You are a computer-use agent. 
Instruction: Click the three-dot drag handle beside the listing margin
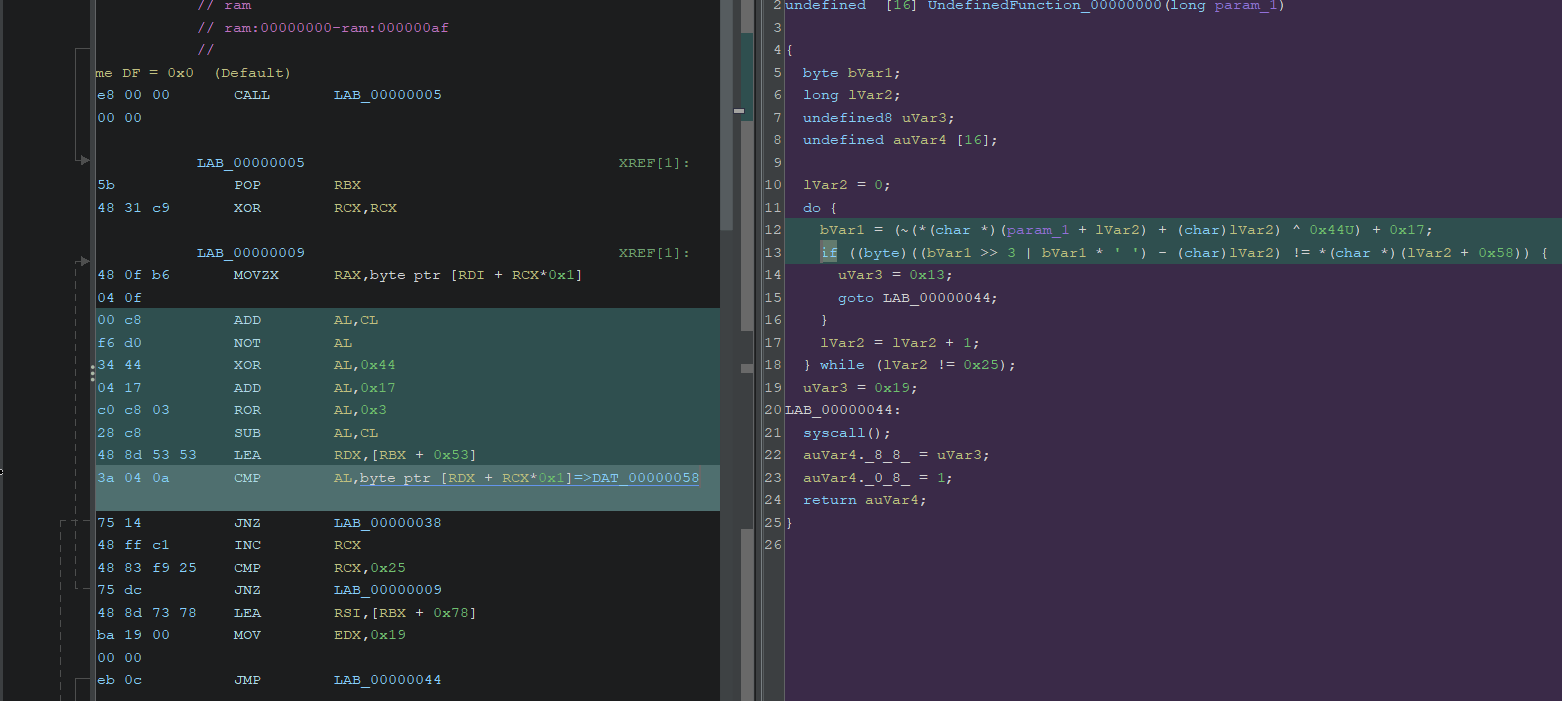pyautogui.click(x=92, y=373)
